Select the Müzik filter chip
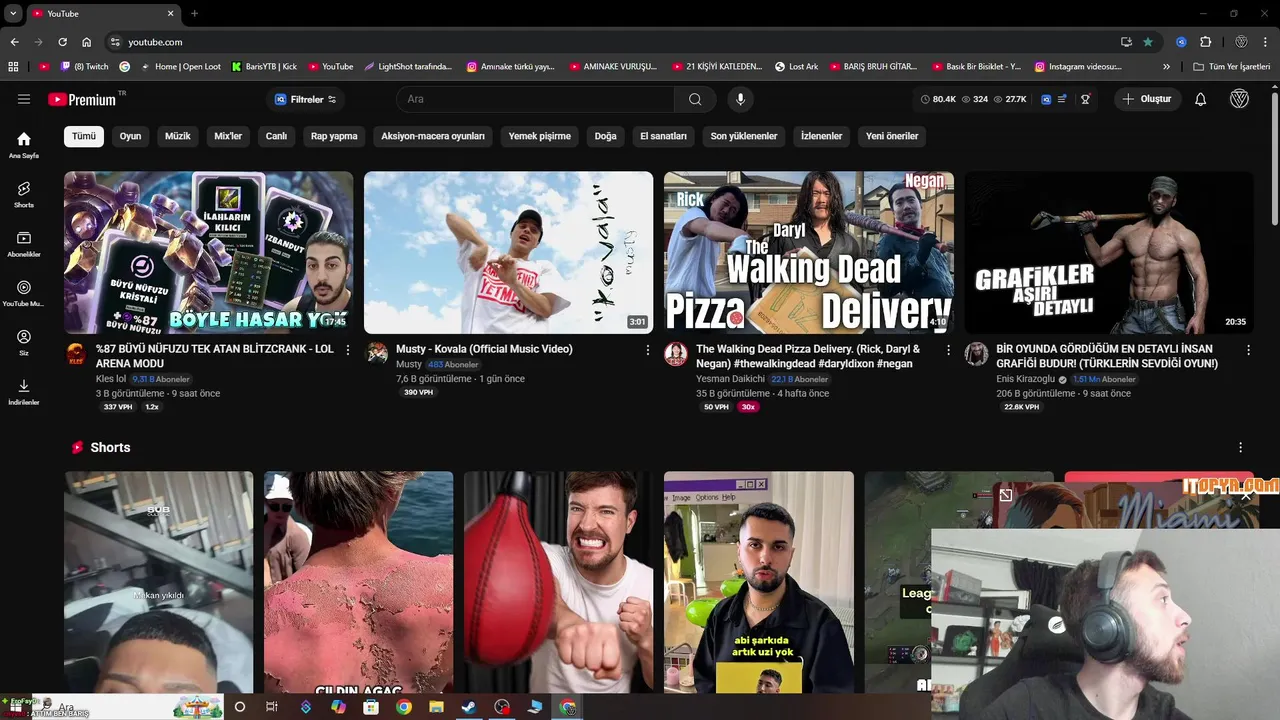The width and height of the screenshot is (1280, 720). pos(178,136)
